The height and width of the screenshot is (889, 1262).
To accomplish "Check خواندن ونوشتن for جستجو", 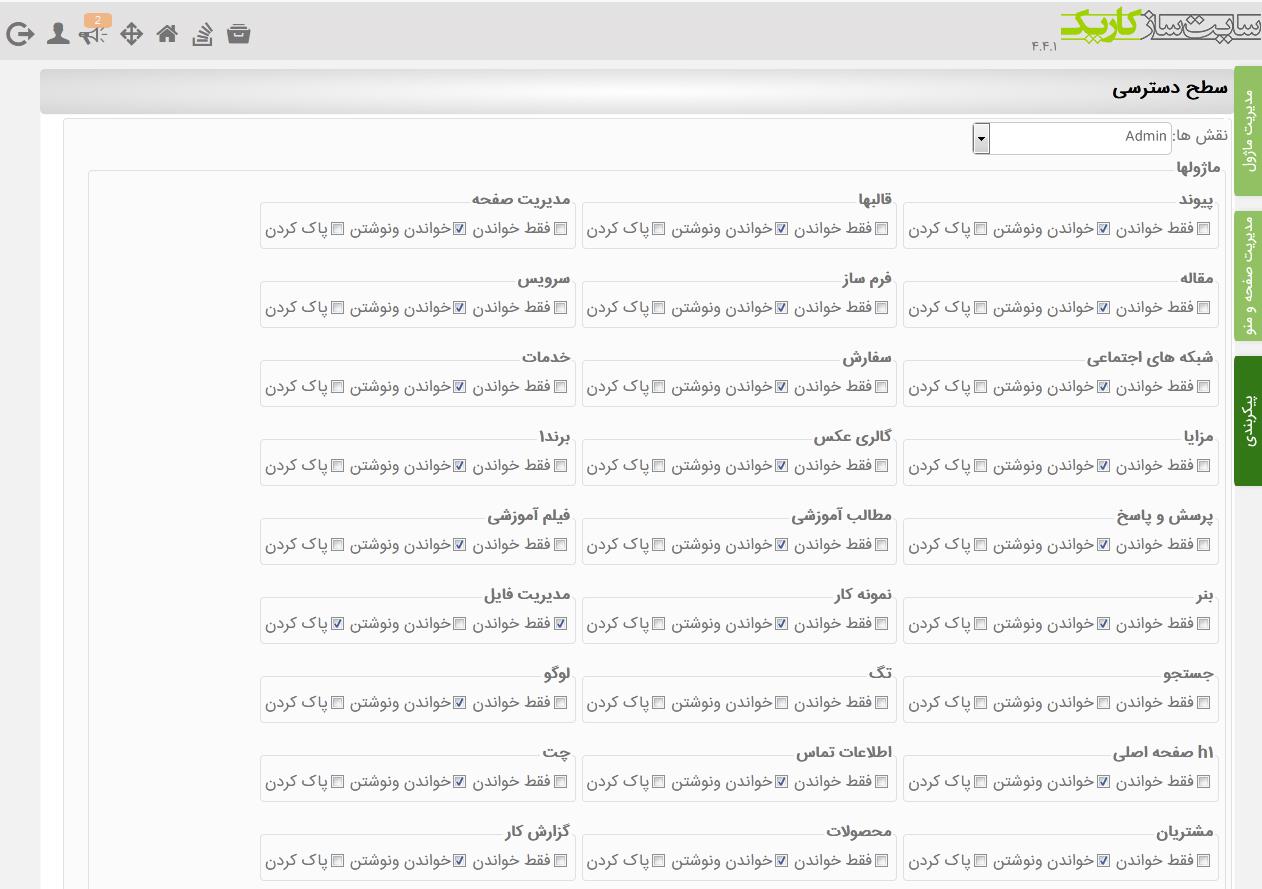I will click(1104, 703).
